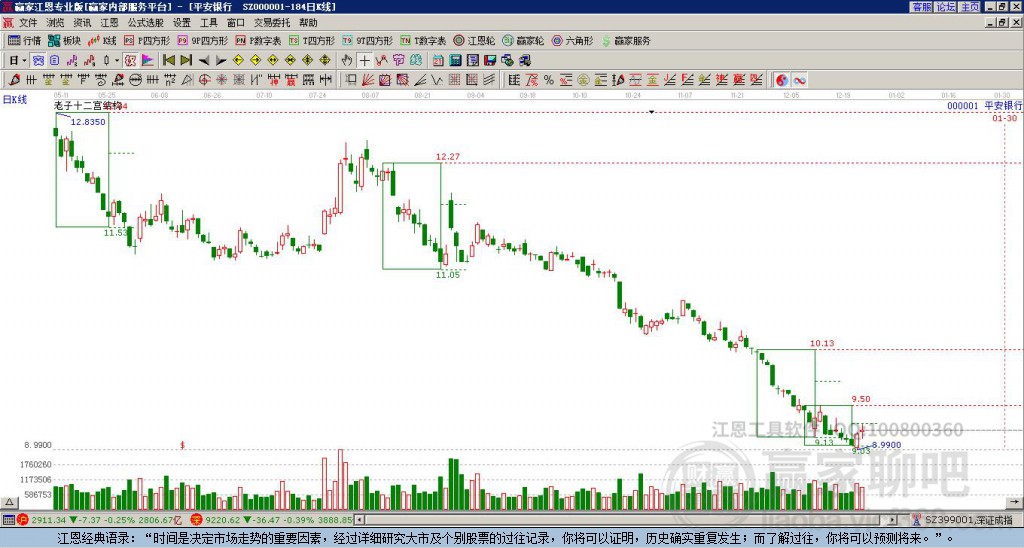This screenshot has width=1024, height=548.
Task: Launch the 赢家轮 wheel tool
Action: tap(523, 40)
